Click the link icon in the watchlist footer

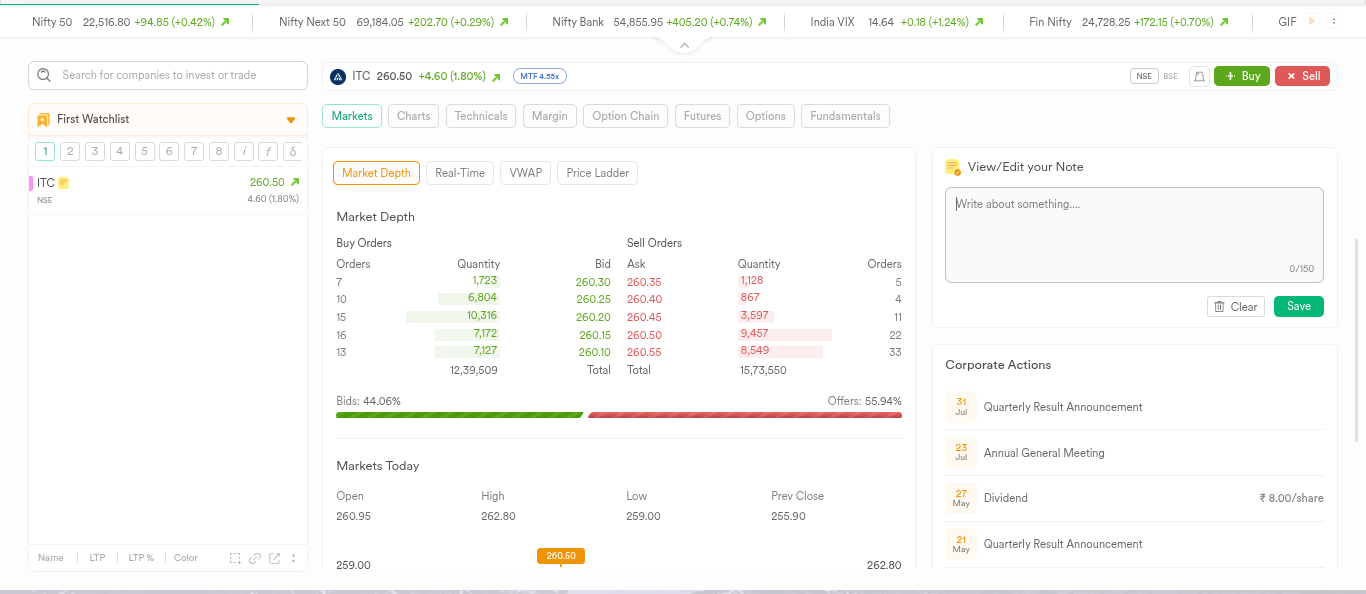coord(255,558)
